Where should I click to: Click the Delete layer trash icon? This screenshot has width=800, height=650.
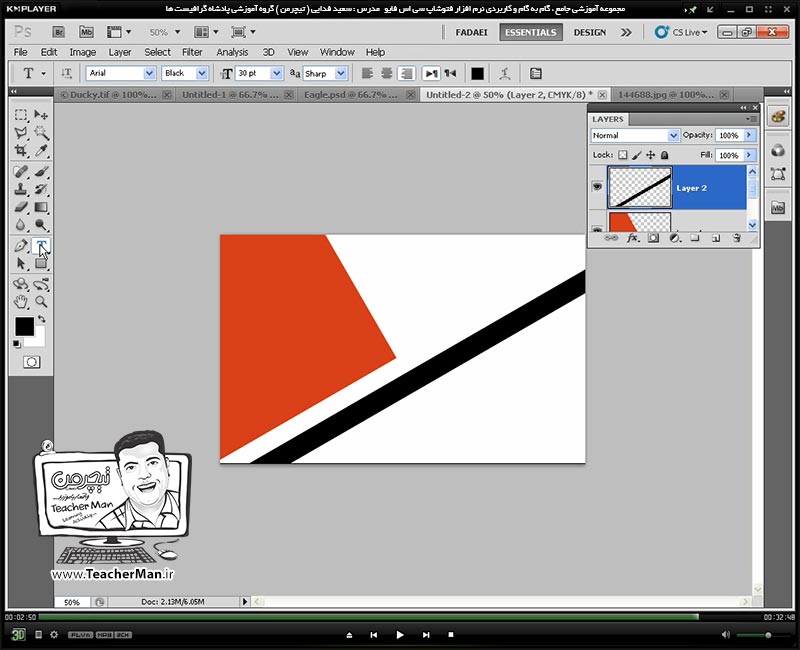[736, 238]
